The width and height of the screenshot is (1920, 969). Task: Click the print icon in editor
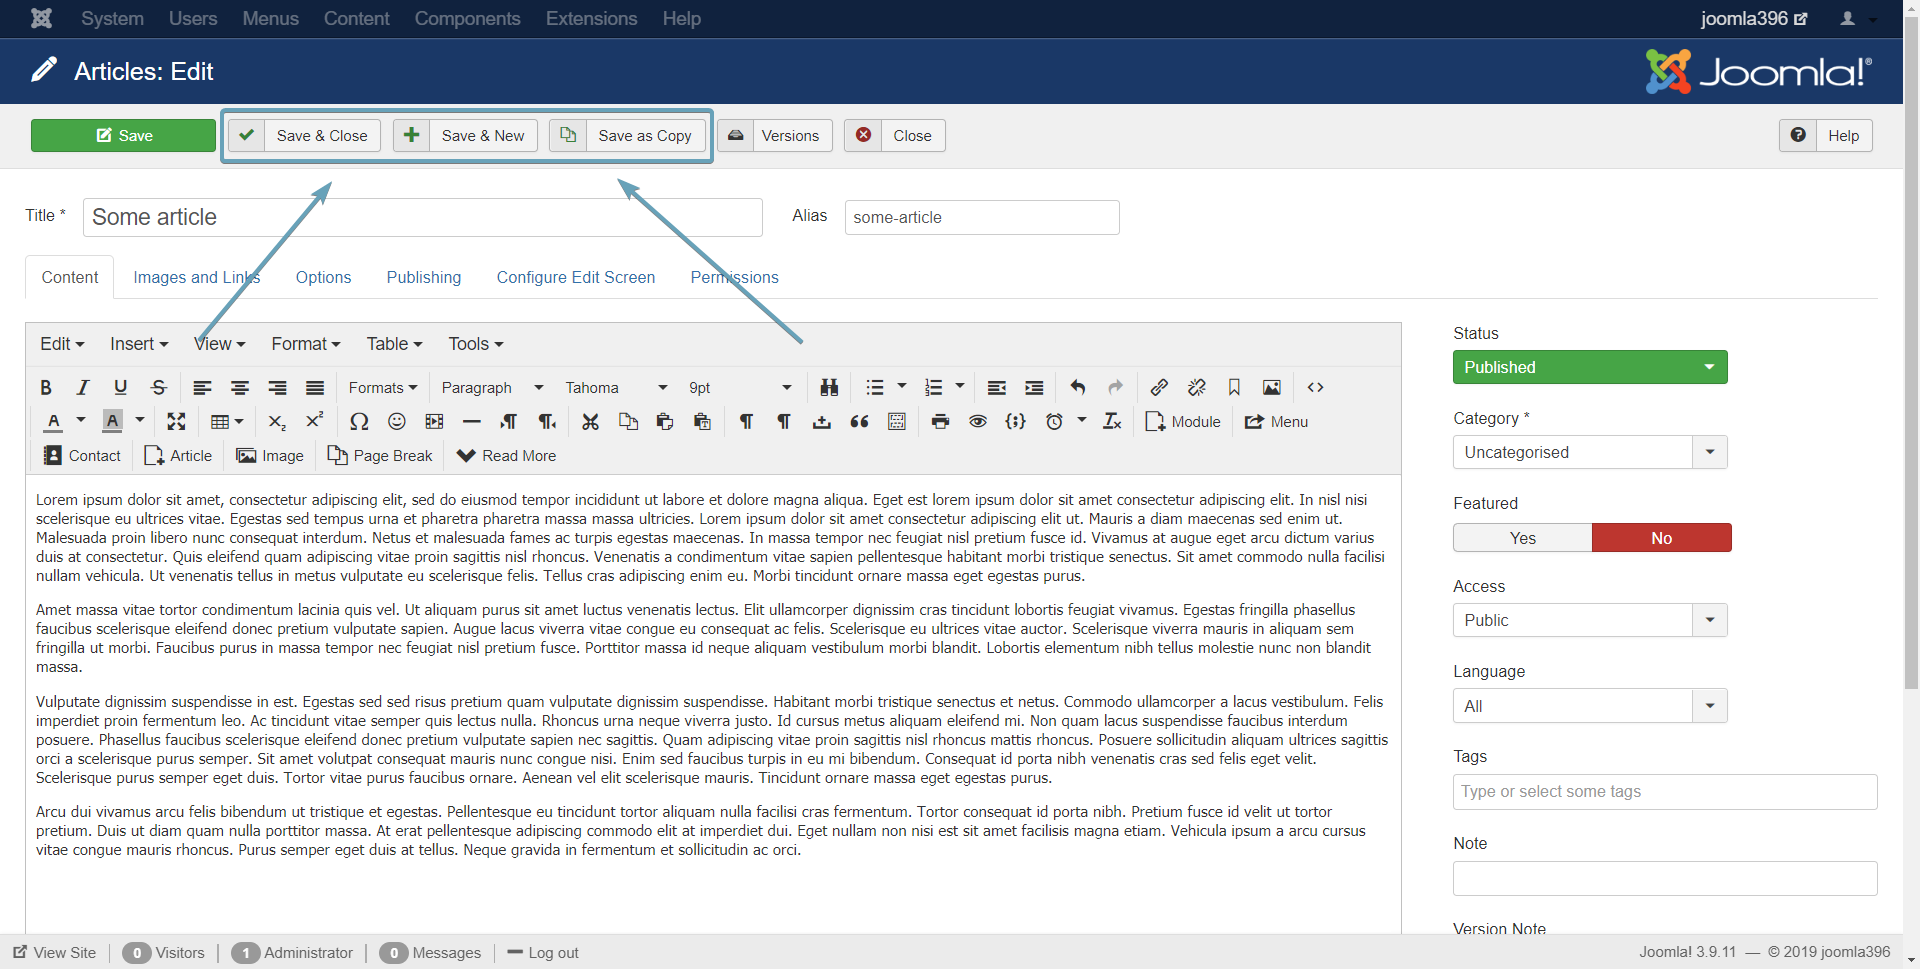940,422
